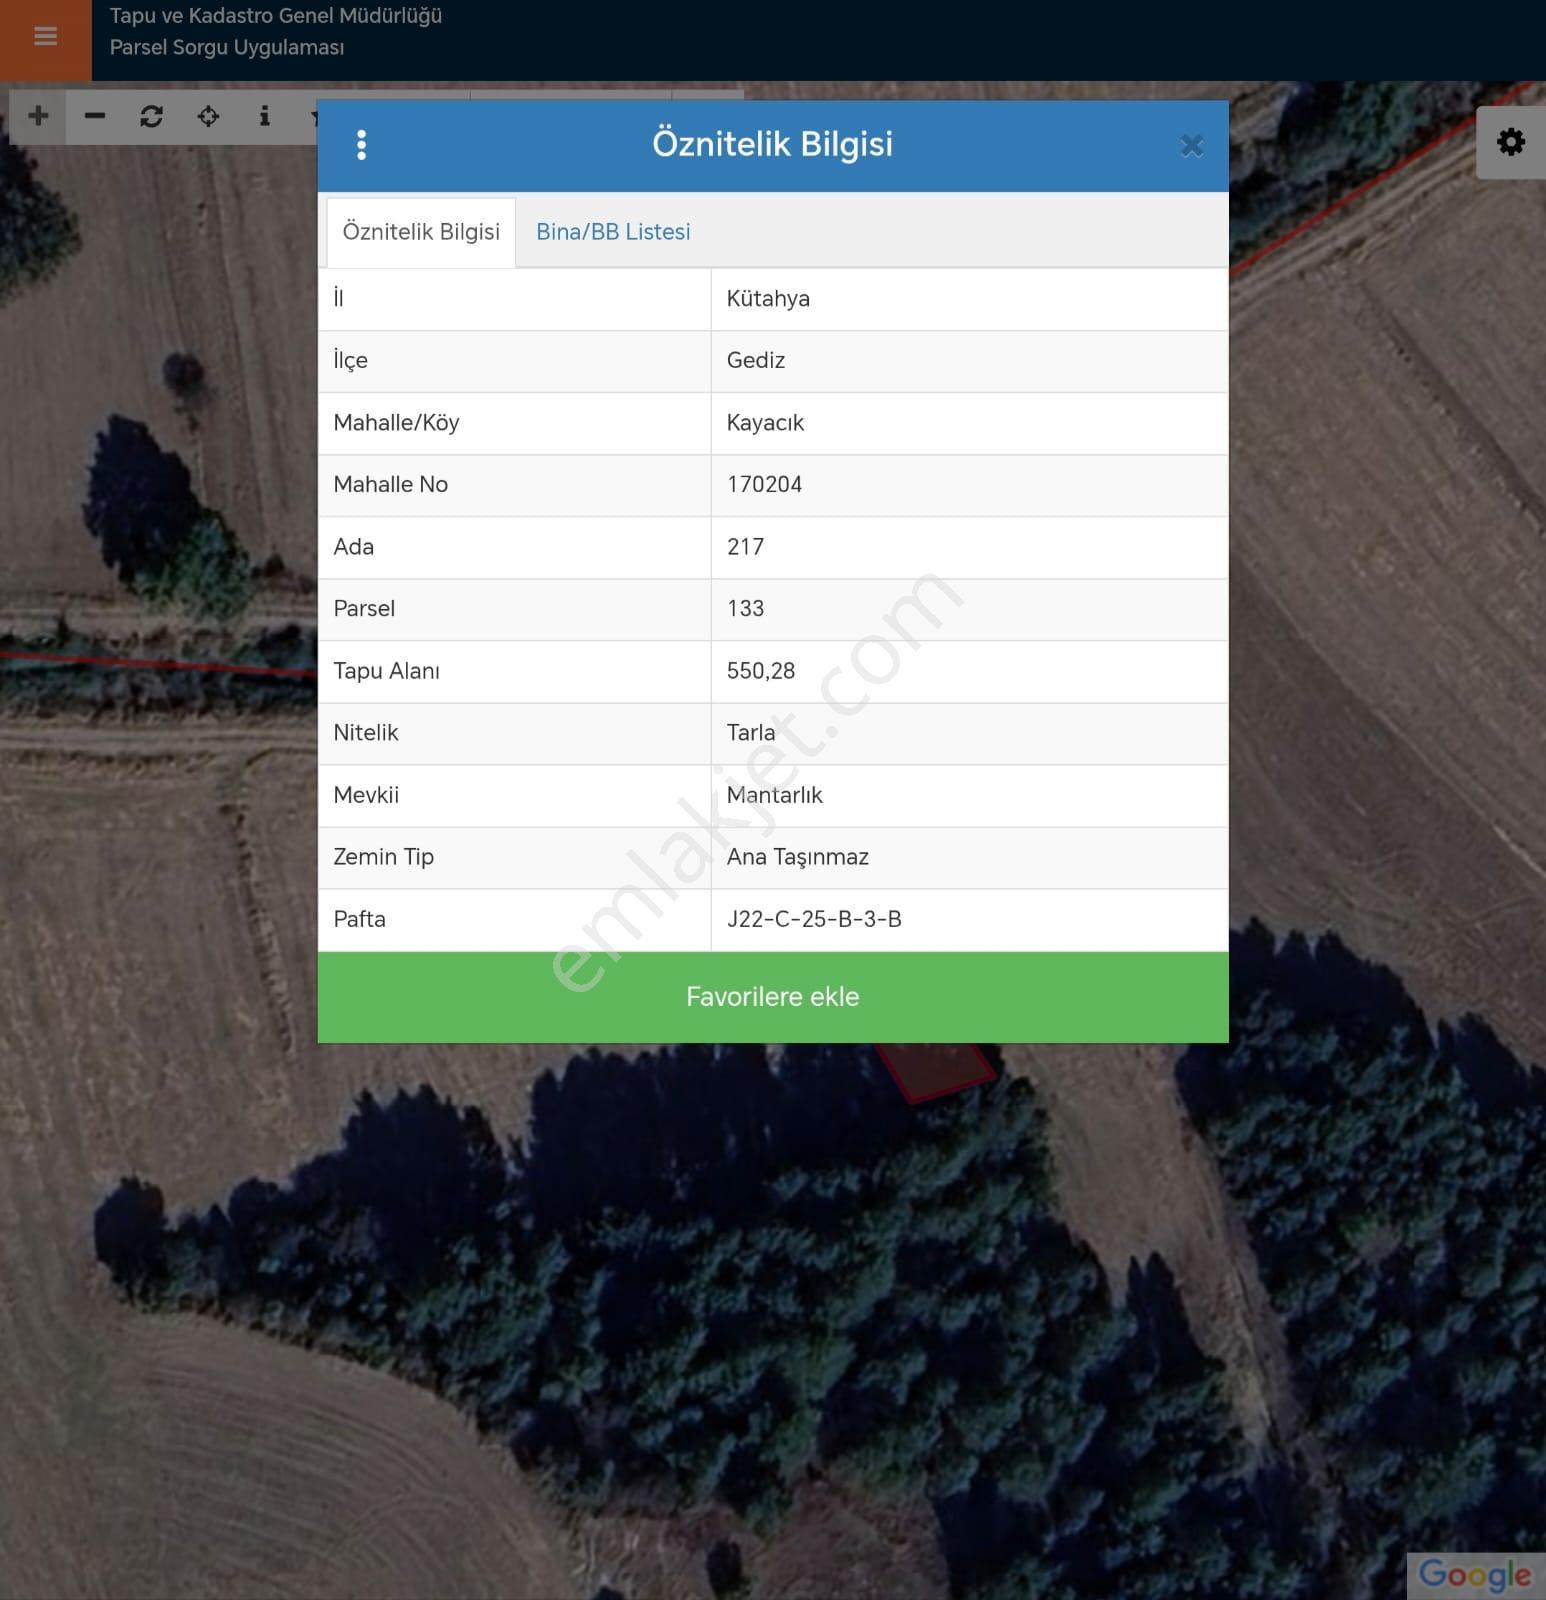This screenshot has width=1546, height=1600.
Task: Click the Zemin Tip label
Action: [x=383, y=857]
